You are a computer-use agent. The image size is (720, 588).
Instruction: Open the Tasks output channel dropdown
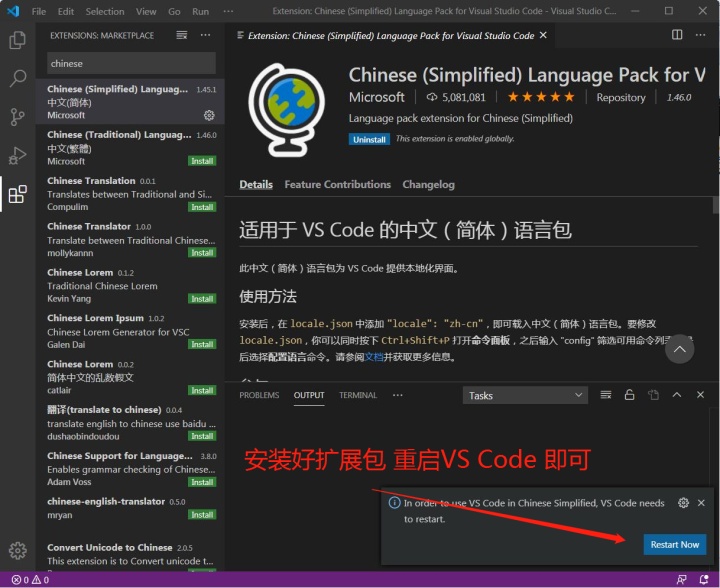[x=525, y=395]
